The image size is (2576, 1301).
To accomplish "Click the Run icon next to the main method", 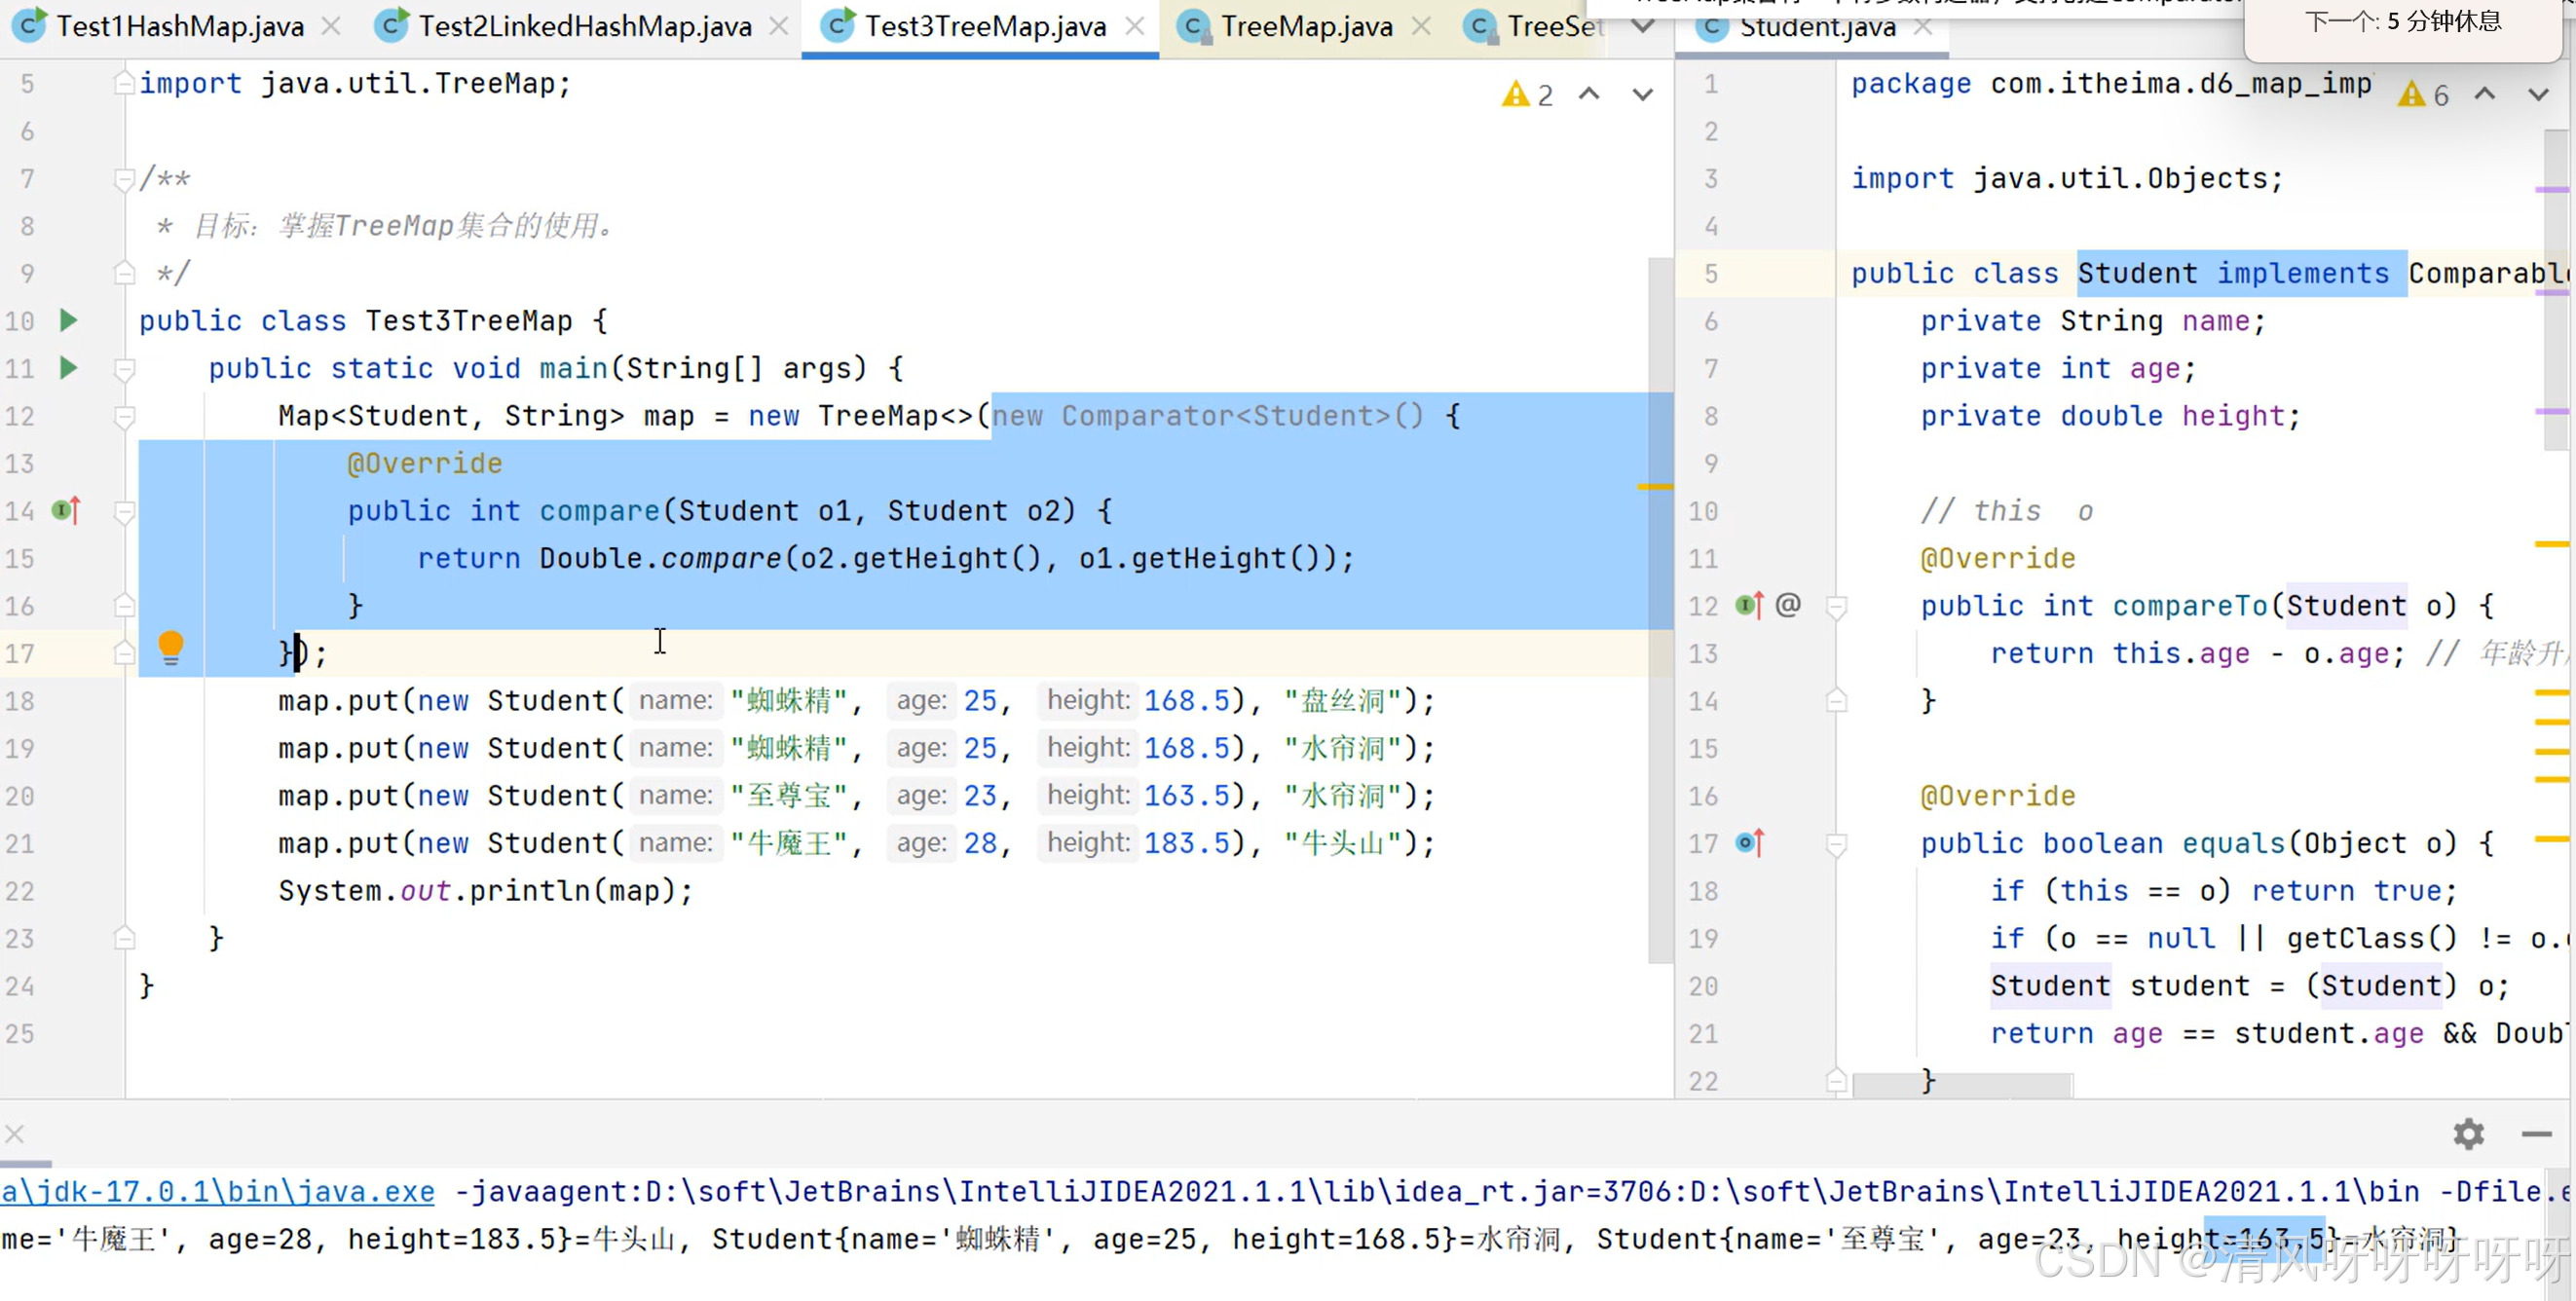I will [x=67, y=368].
